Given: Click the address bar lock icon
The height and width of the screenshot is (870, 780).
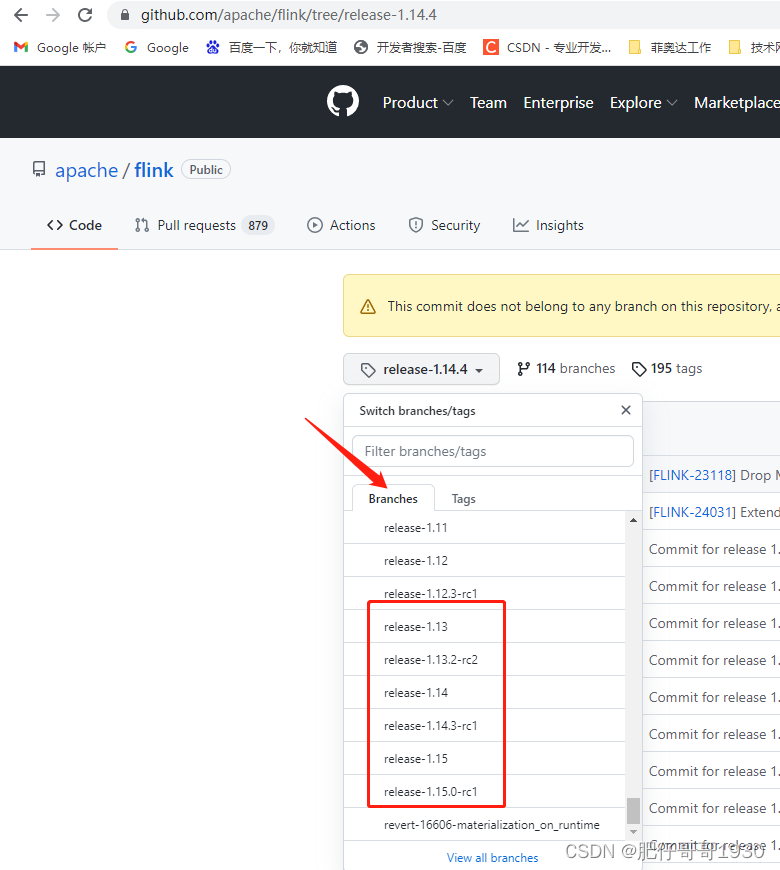Looking at the screenshot, I should pos(125,15).
